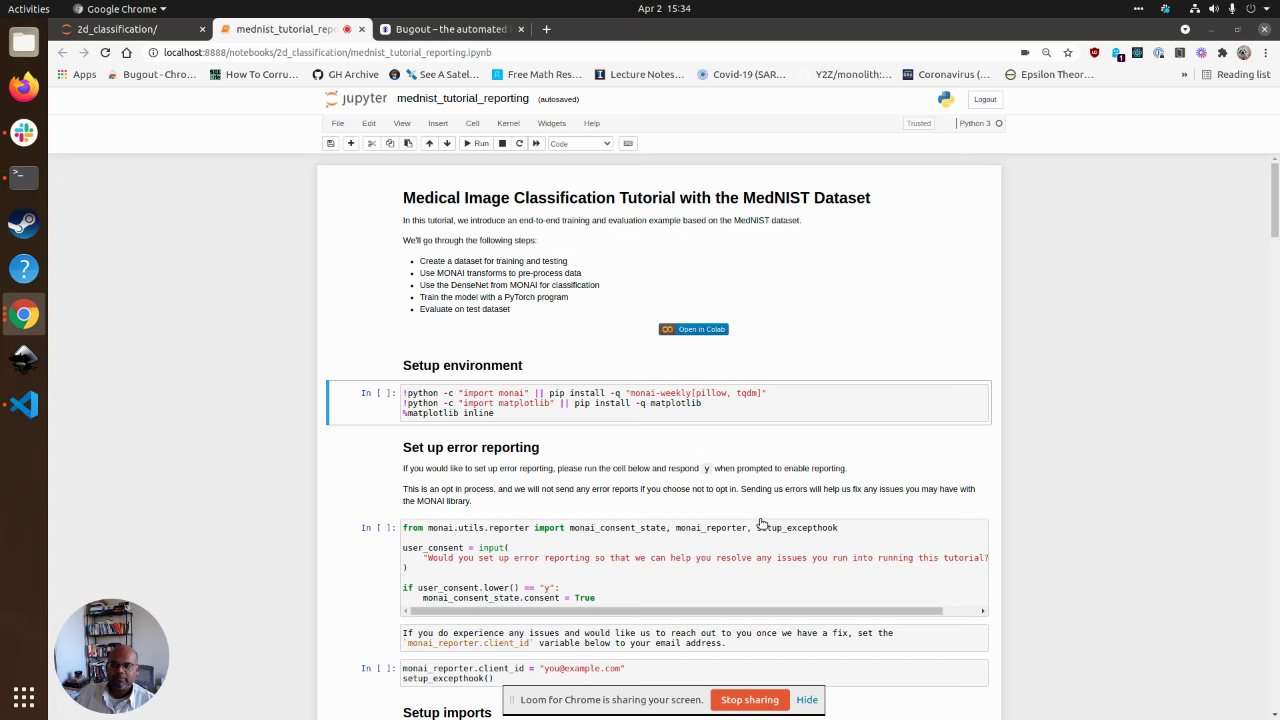Open the Insert menu in Jupyter

(x=438, y=123)
